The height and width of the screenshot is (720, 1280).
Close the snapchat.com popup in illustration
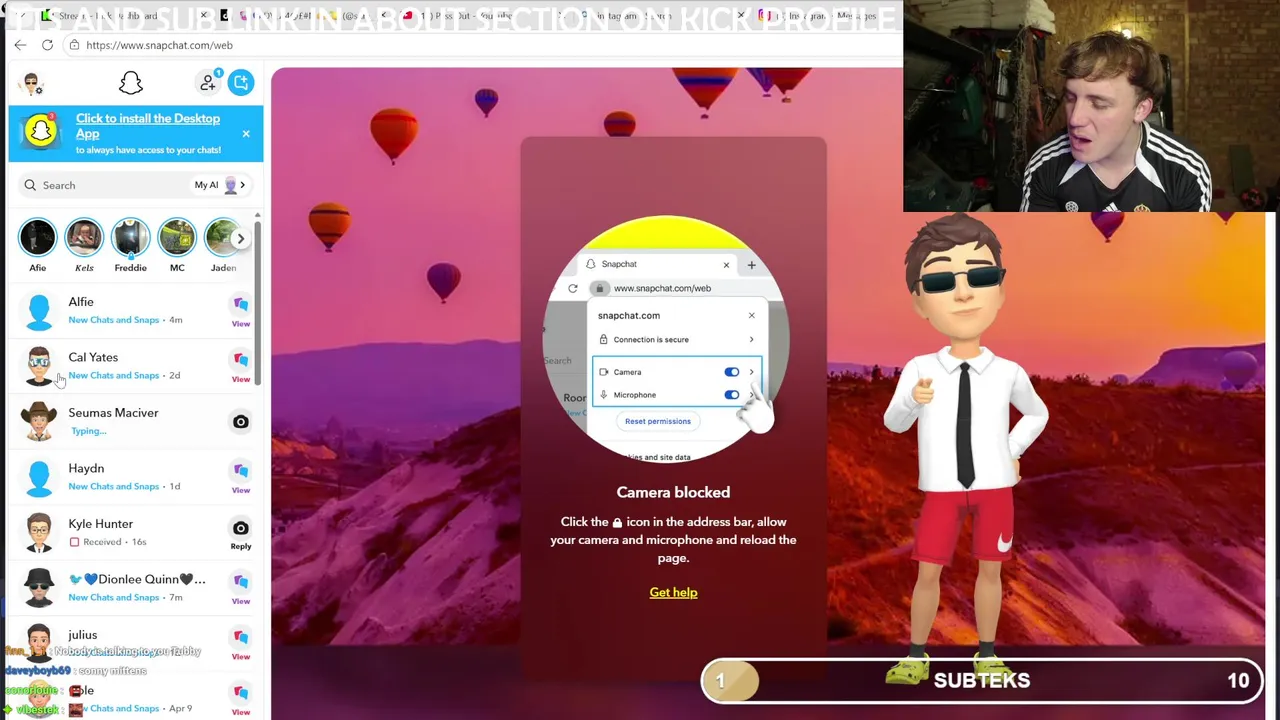tap(752, 316)
